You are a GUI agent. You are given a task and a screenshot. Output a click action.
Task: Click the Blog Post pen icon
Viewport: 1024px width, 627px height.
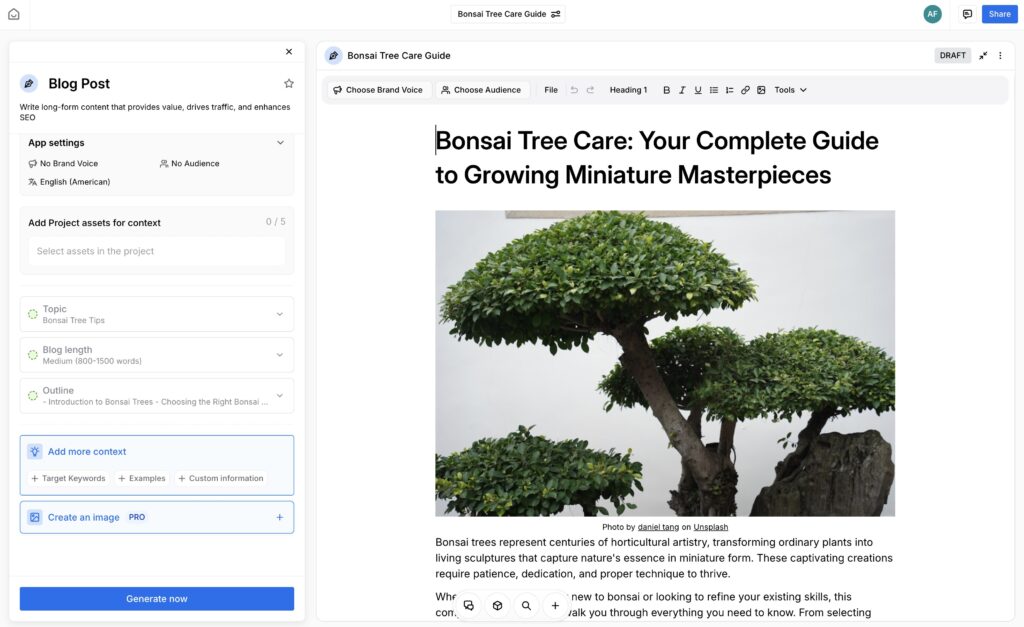[x=29, y=84]
